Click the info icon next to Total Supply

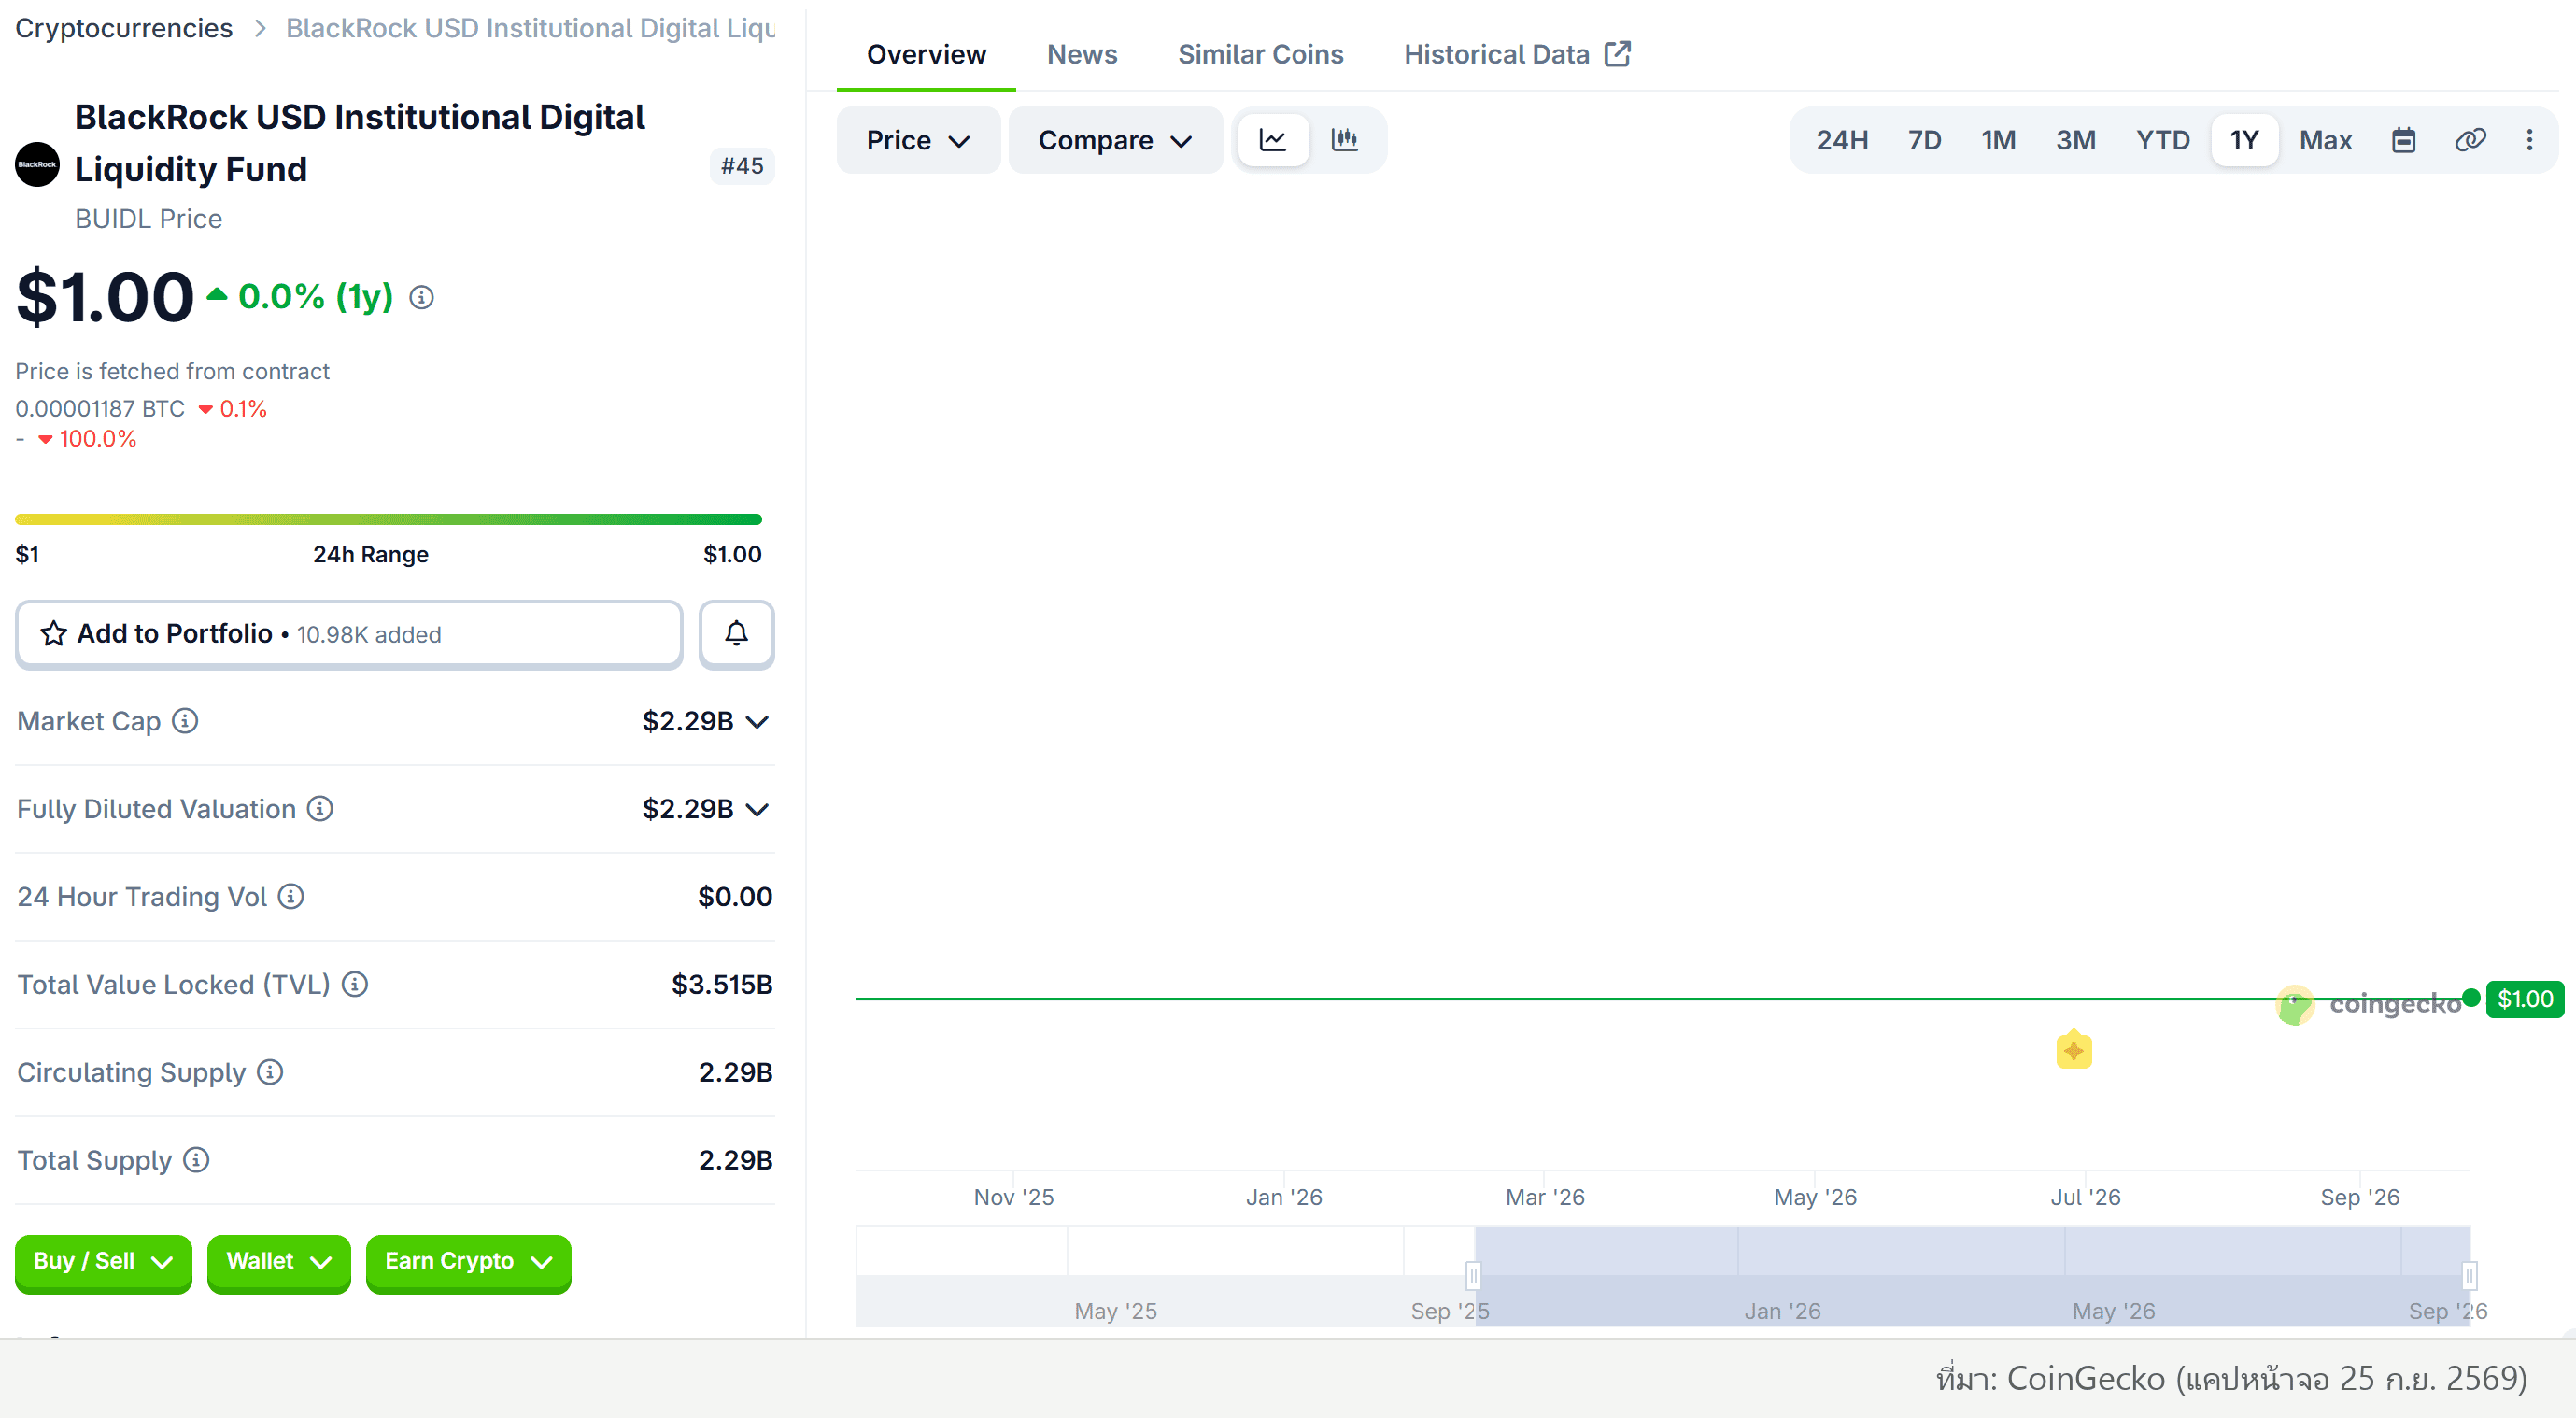pos(197,1160)
